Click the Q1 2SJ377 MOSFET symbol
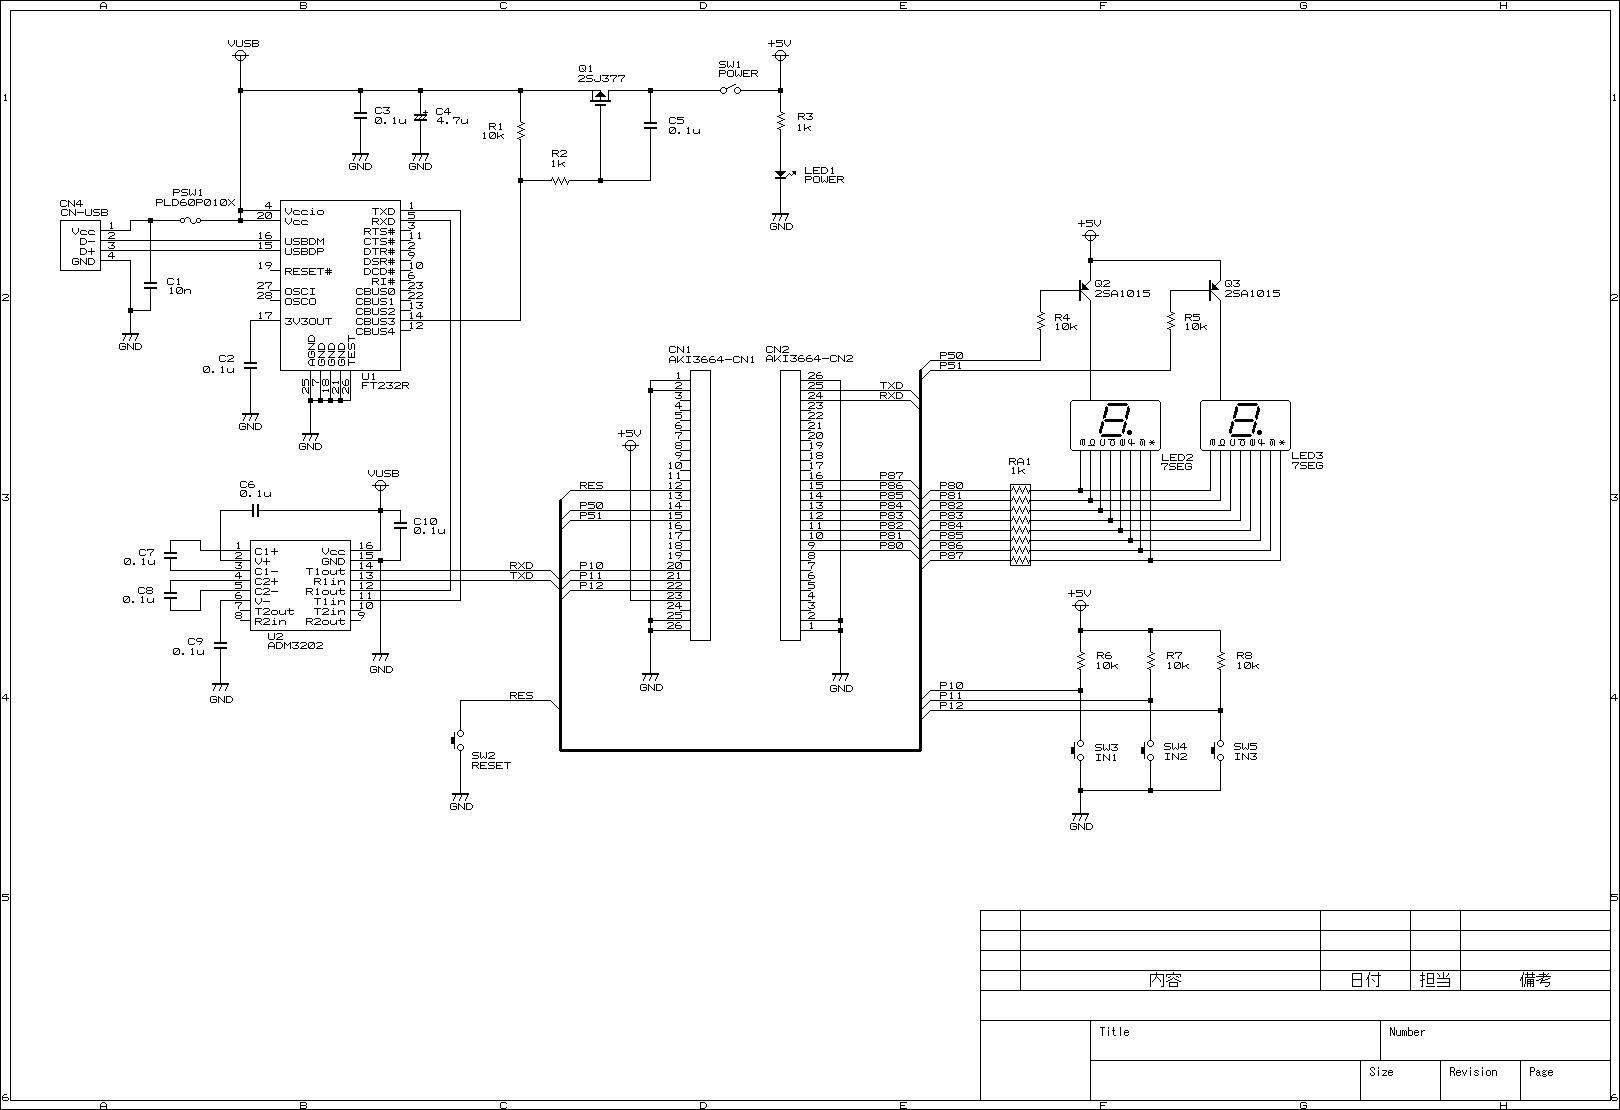 (x=600, y=97)
